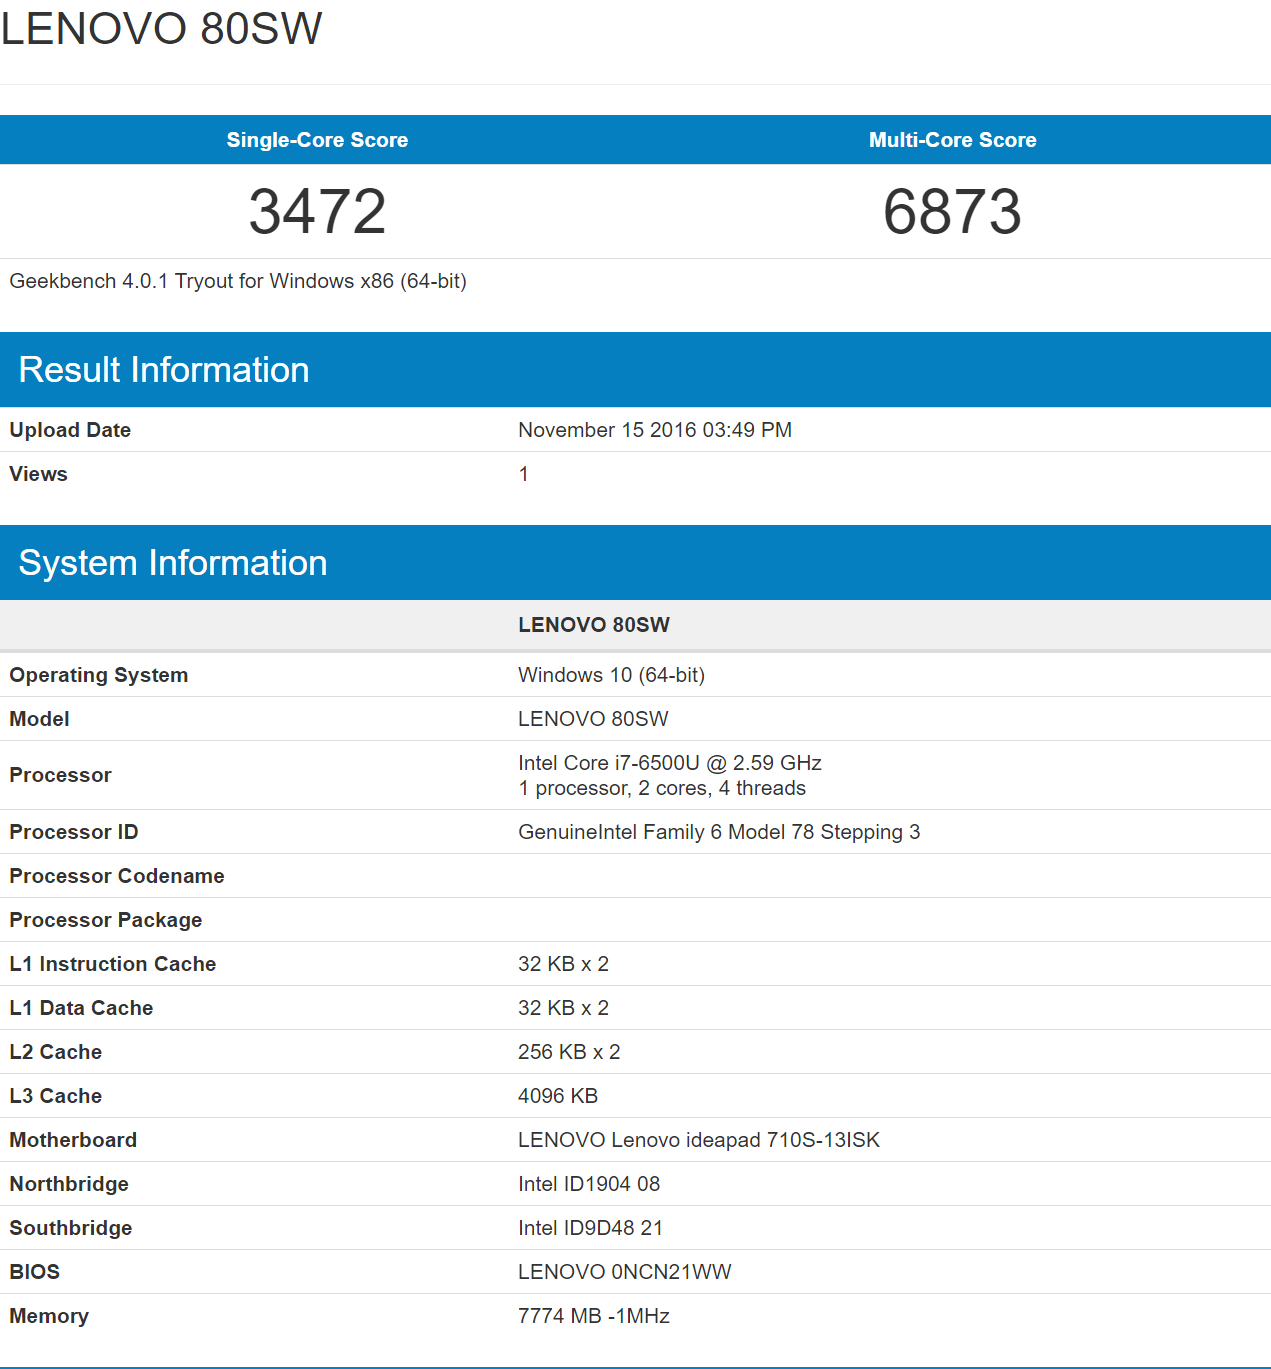Click the L3 Cache value 4096 KB
The height and width of the screenshot is (1369, 1271).
(558, 1096)
